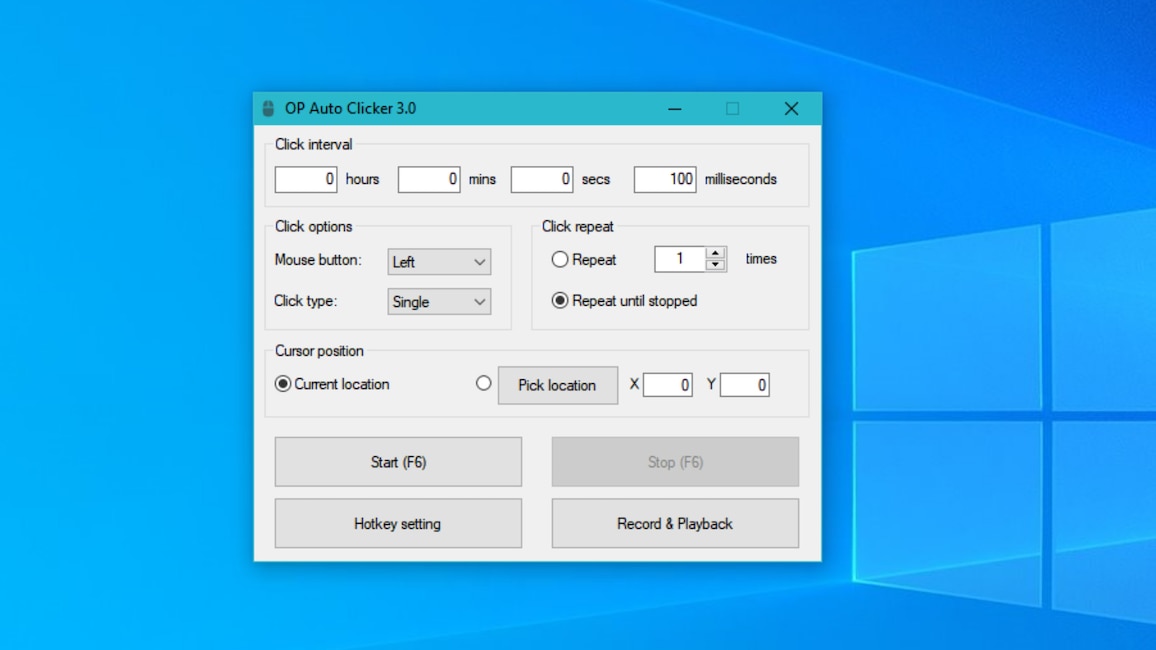Focus the mins input field
Viewport: 1156px width, 650px height.
point(429,179)
